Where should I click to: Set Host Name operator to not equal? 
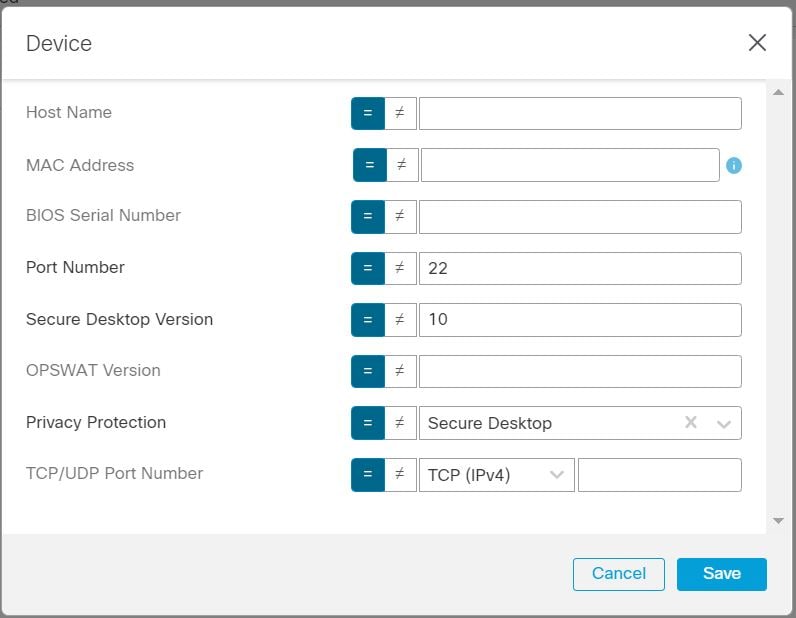pyautogui.click(x=400, y=113)
